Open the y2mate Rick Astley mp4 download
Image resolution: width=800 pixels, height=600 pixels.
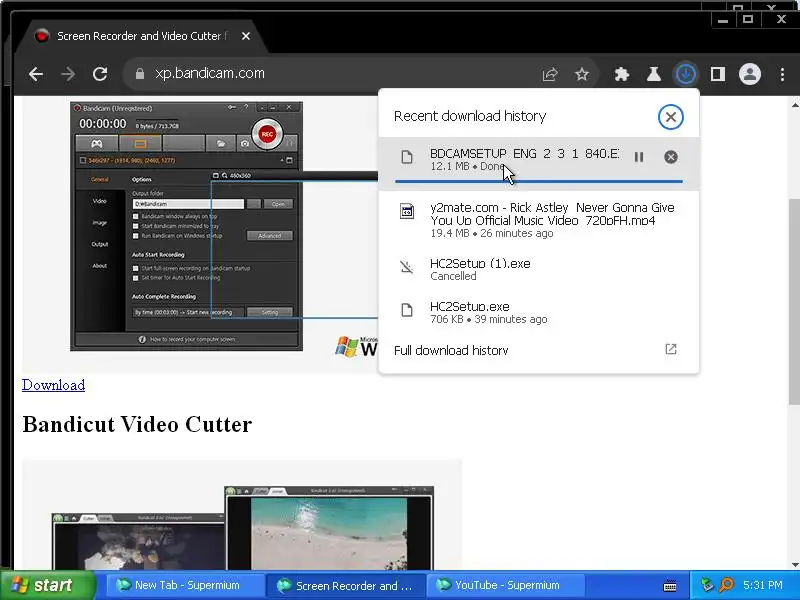(x=539, y=219)
